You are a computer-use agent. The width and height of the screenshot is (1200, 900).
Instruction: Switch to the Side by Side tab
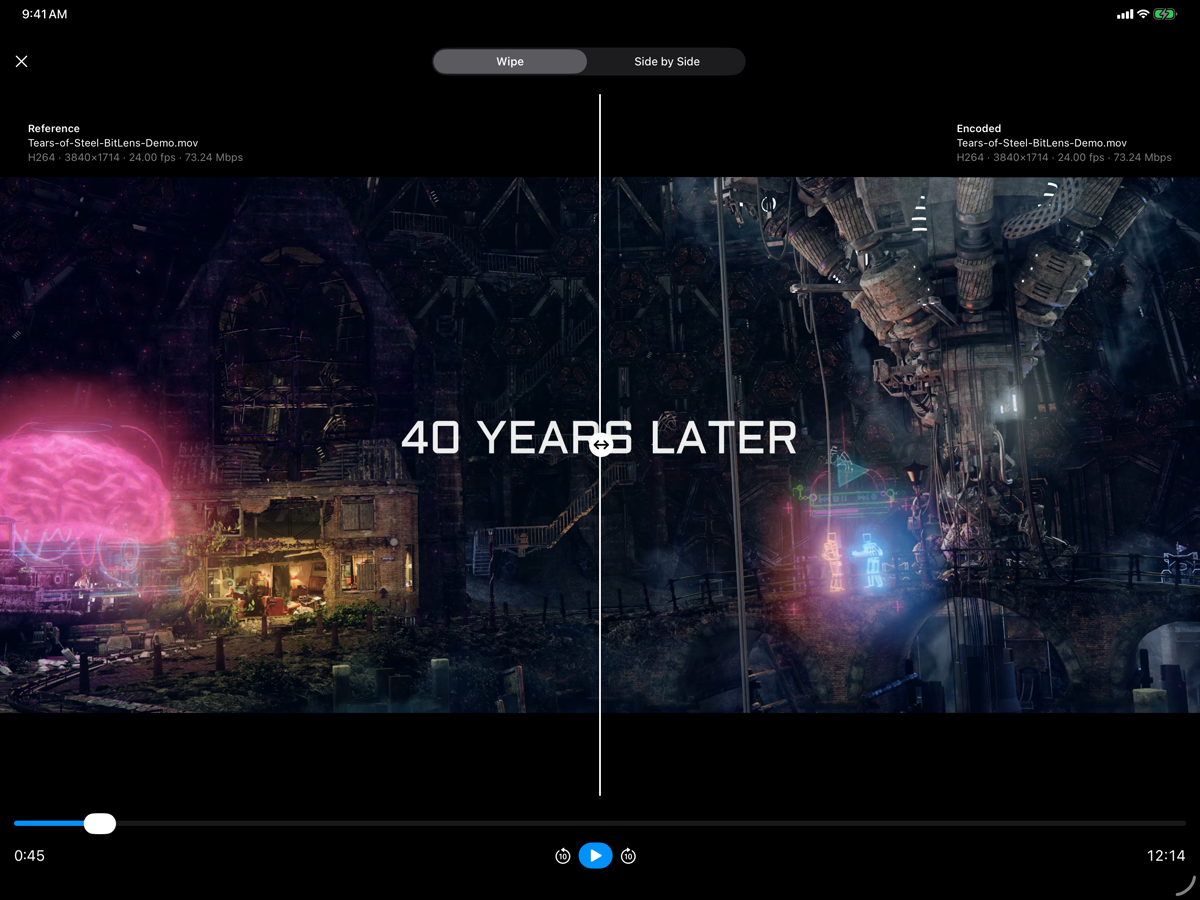(x=667, y=61)
